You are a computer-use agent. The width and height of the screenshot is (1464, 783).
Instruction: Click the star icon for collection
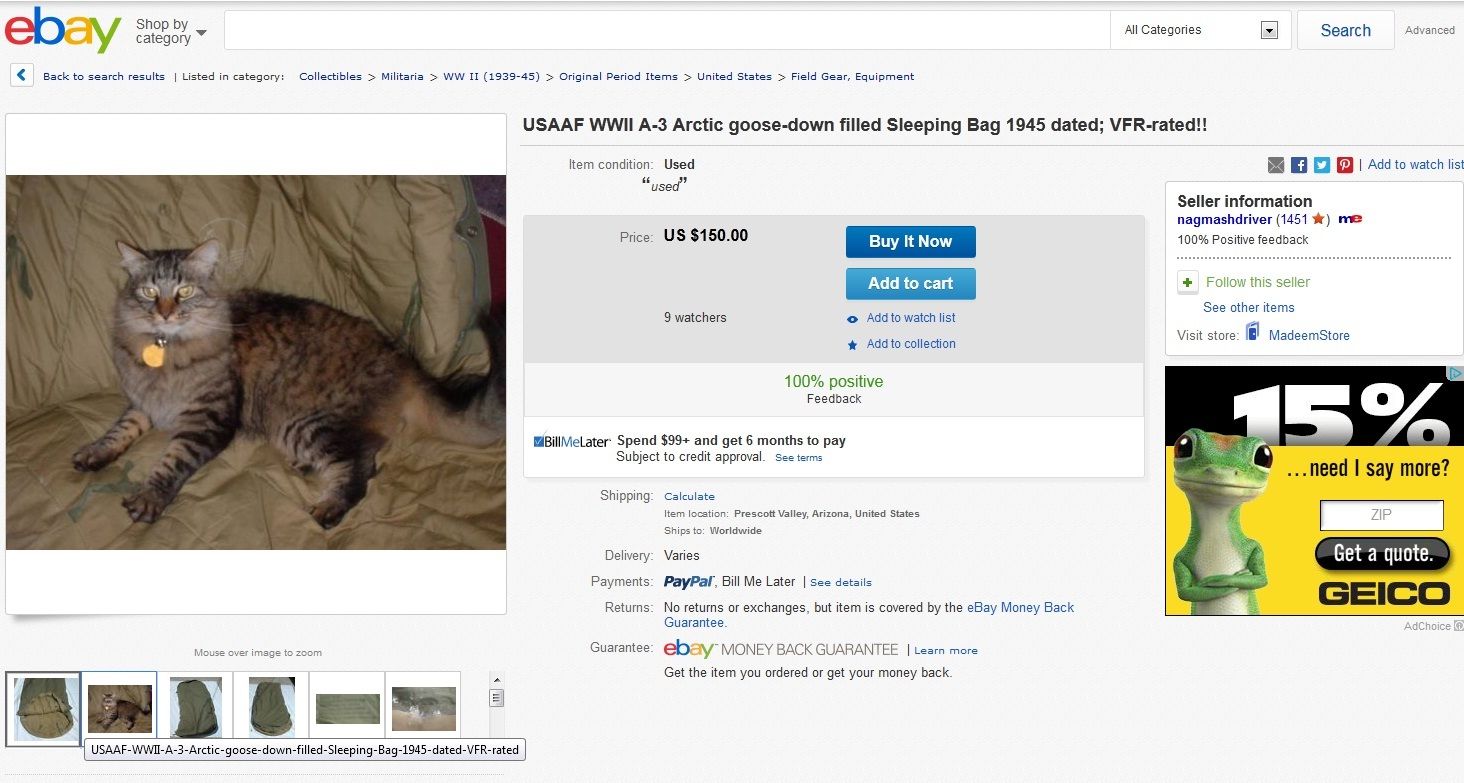tap(852, 345)
